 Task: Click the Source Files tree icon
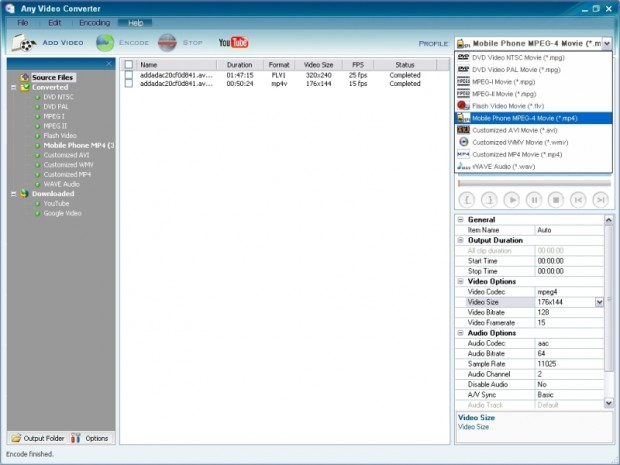coord(25,78)
